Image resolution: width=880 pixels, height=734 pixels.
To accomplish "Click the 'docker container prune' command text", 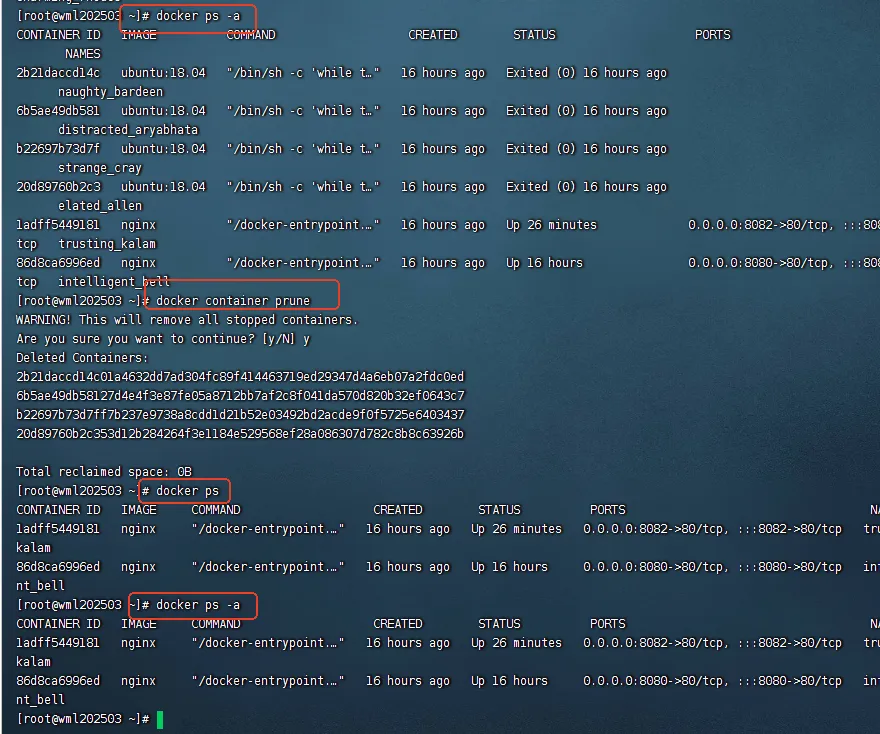I will [x=233, y=301].
